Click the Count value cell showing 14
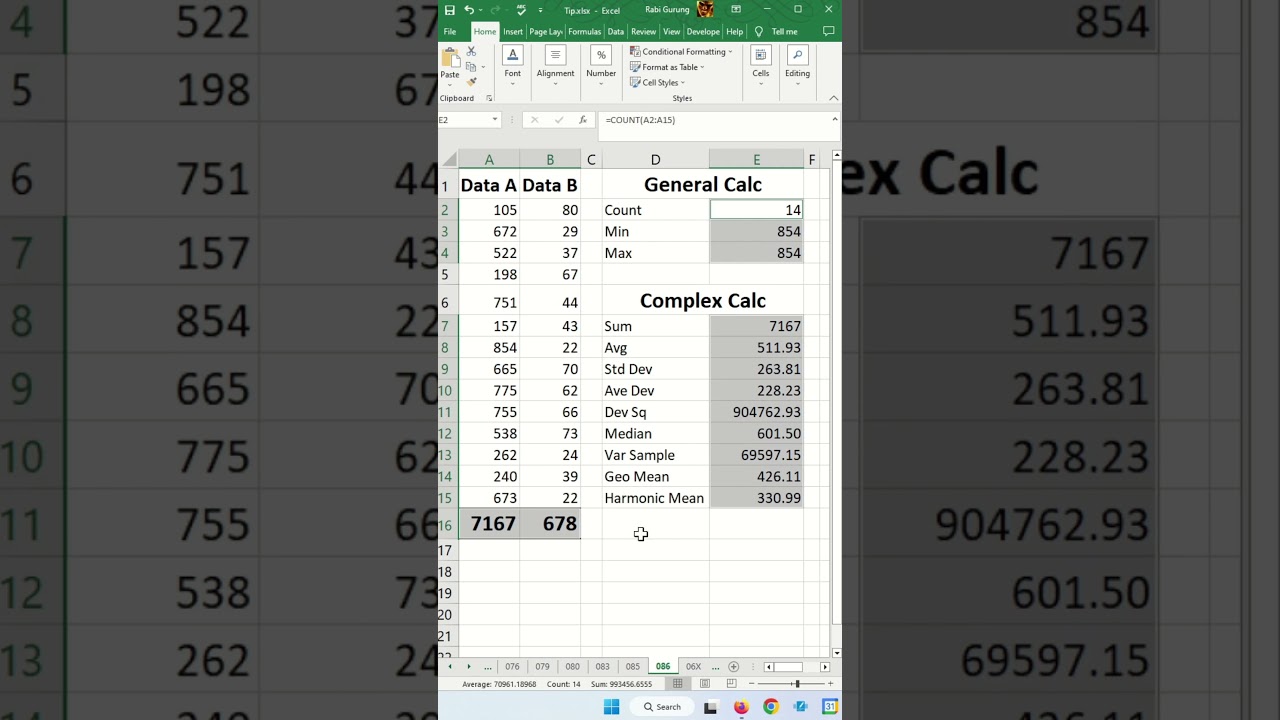This screenshot has width=1280, height=720. [x=756, y=210]
